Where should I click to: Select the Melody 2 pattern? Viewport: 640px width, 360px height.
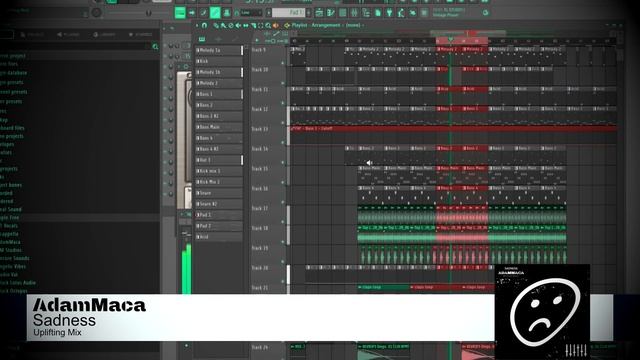[219, 83]
